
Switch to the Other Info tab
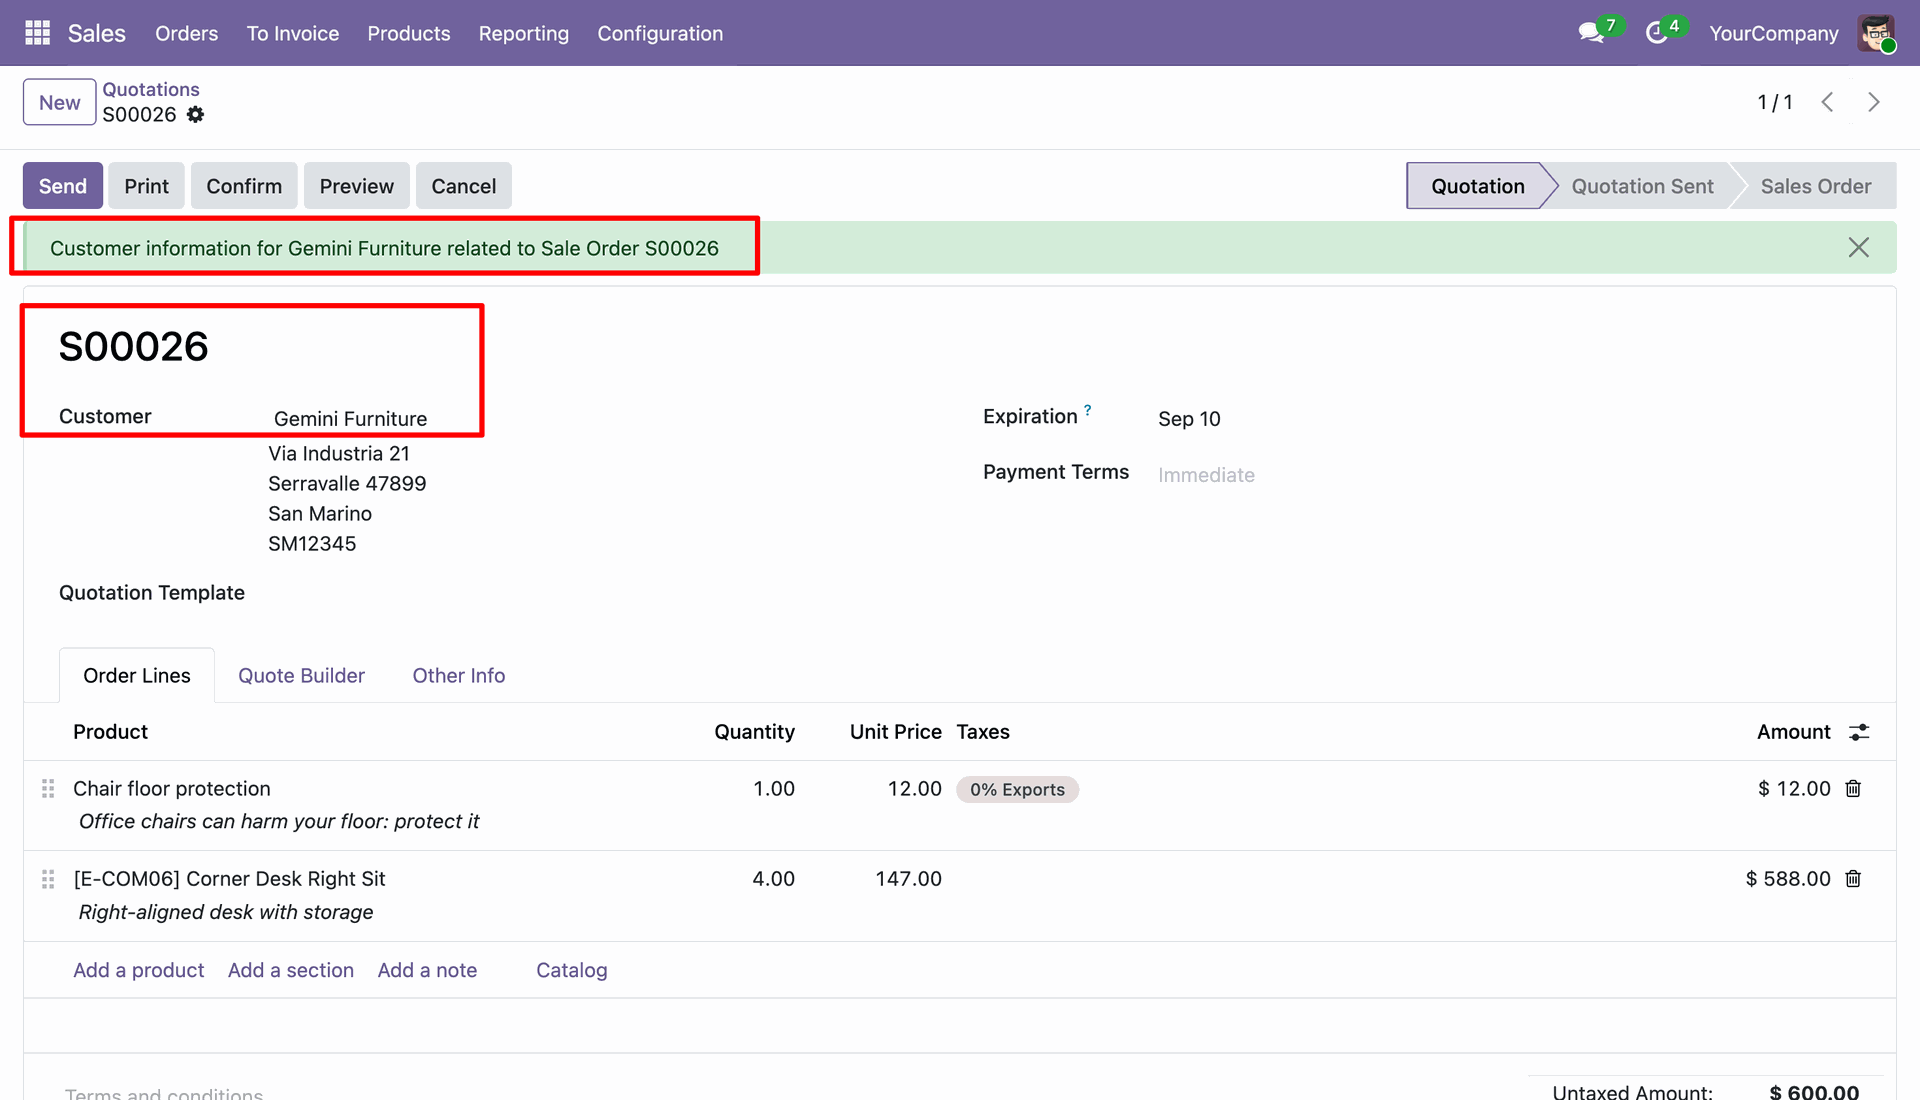459,676
